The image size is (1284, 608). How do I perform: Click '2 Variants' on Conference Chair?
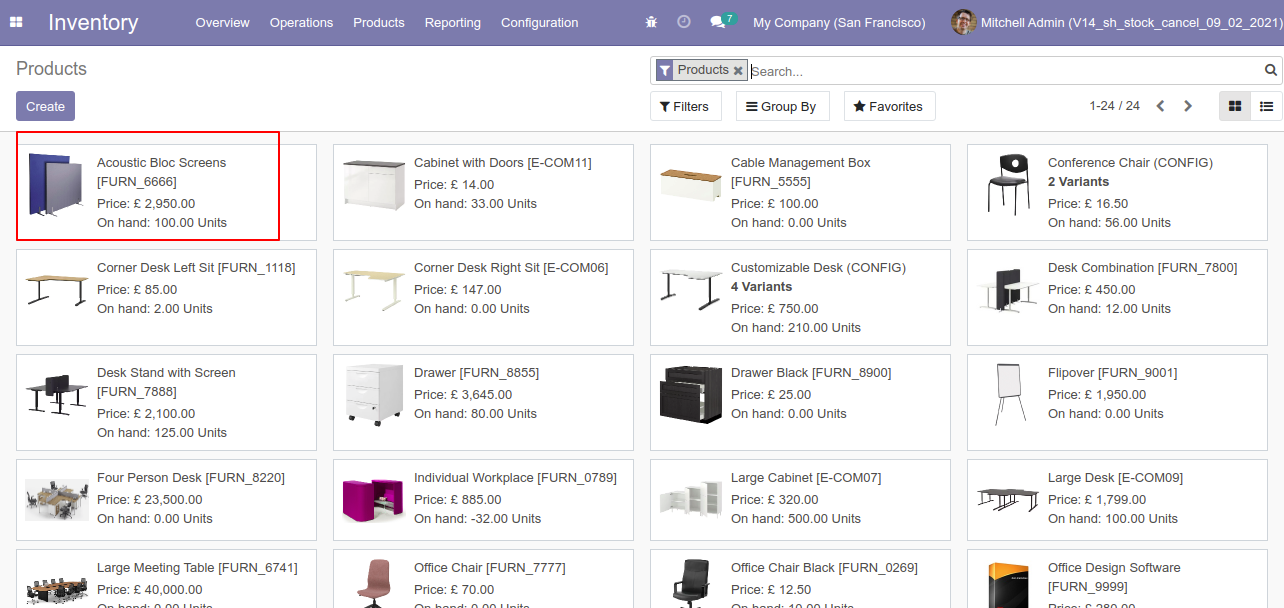1078,182
